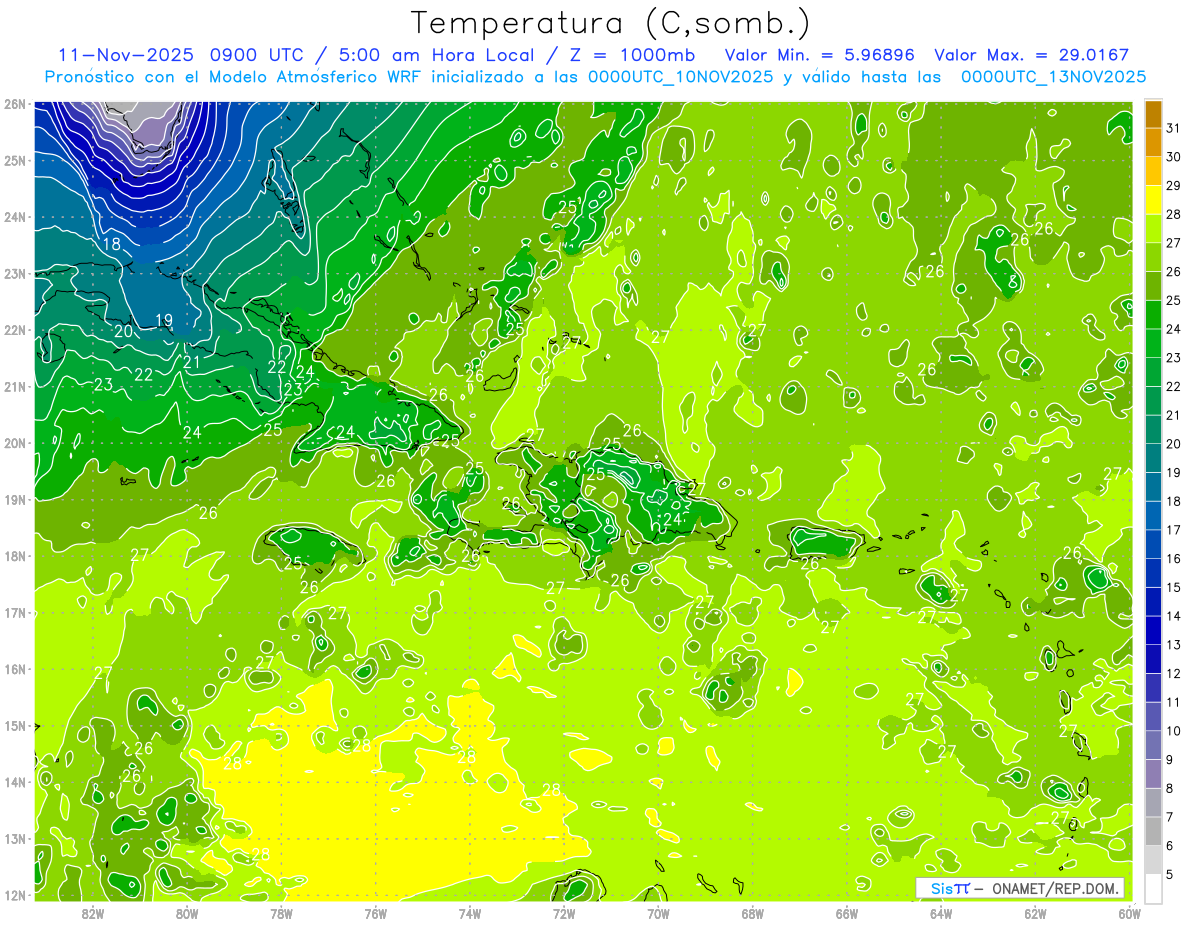This screenshot has height=927, width=1200.
Task: Click the legend scale value 17
Action: [1174, 530]
